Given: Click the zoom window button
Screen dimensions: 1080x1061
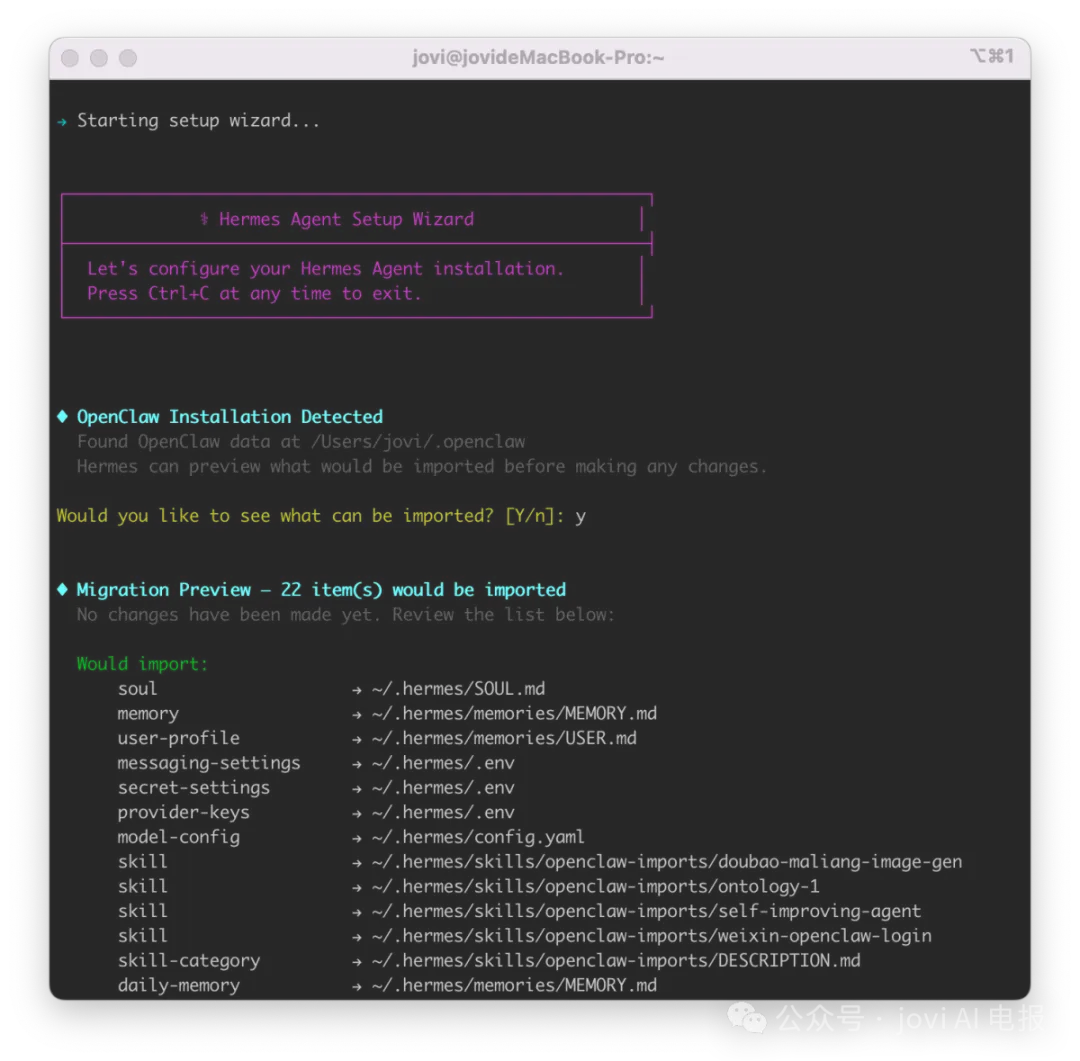Looking at the screenshot, I should click(127, 58).
